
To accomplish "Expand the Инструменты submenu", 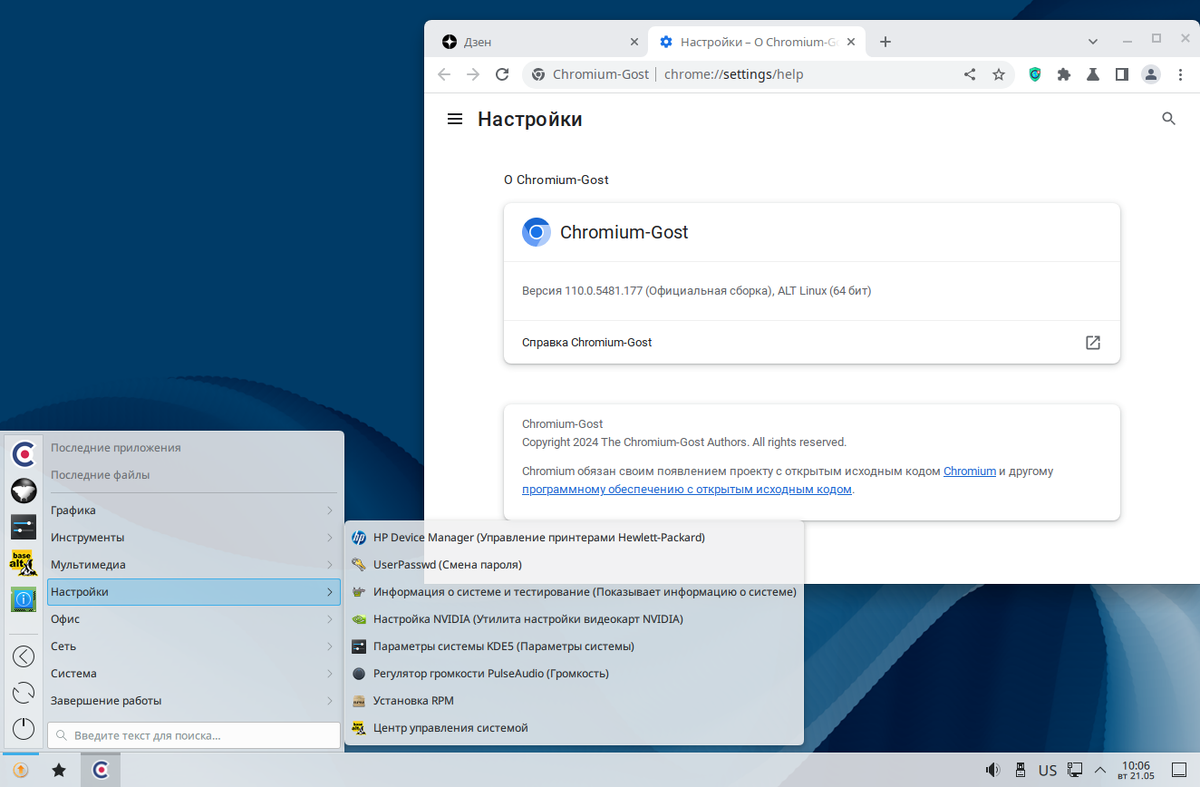I will click(193, 537).
